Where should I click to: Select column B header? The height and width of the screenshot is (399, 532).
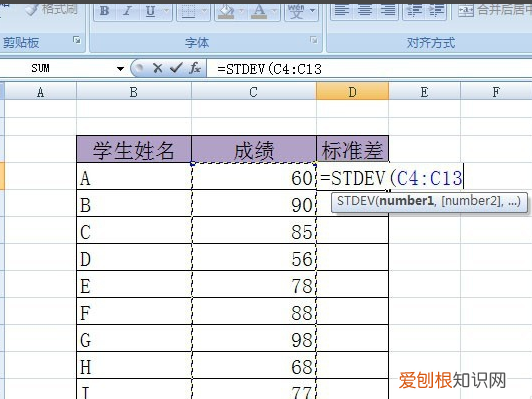(134, 92)
